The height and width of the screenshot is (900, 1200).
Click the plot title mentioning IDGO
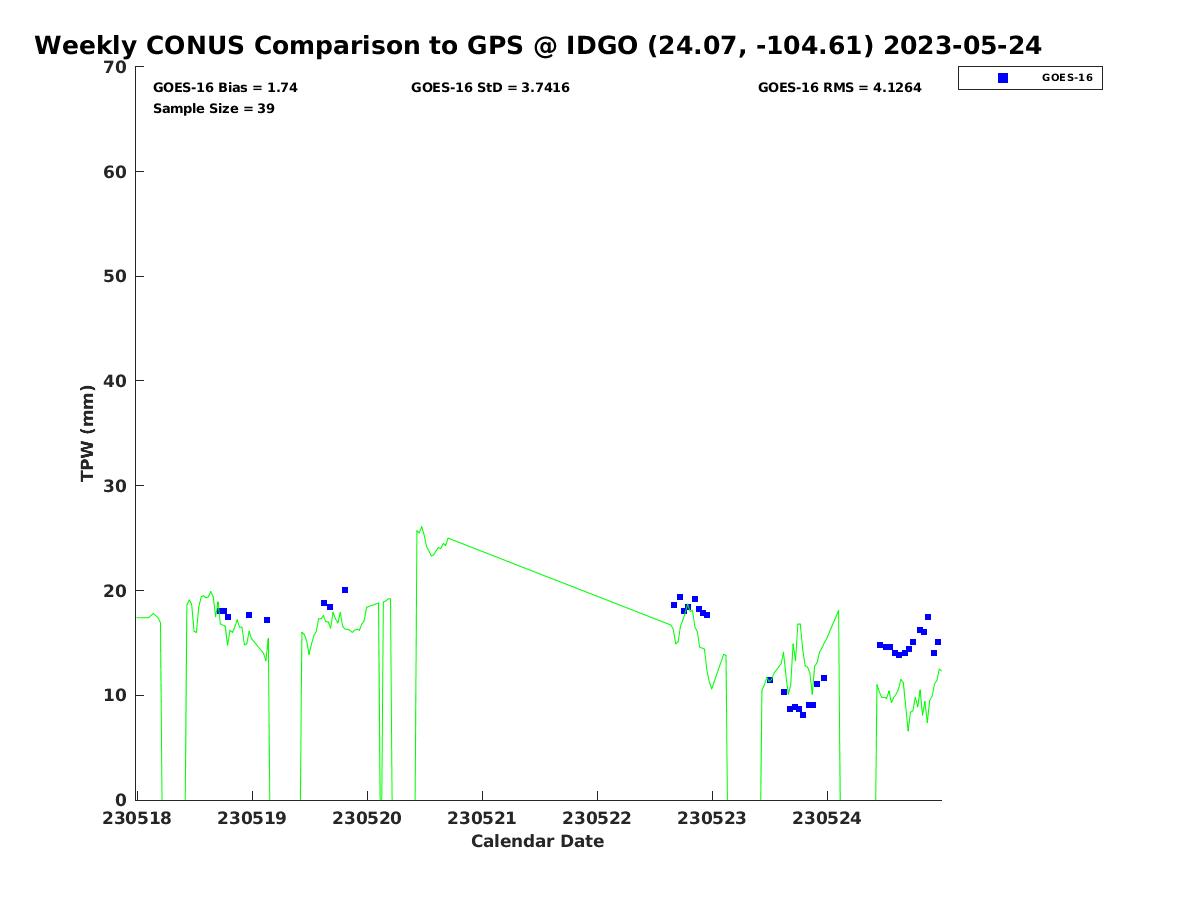(x=538, y=46)
